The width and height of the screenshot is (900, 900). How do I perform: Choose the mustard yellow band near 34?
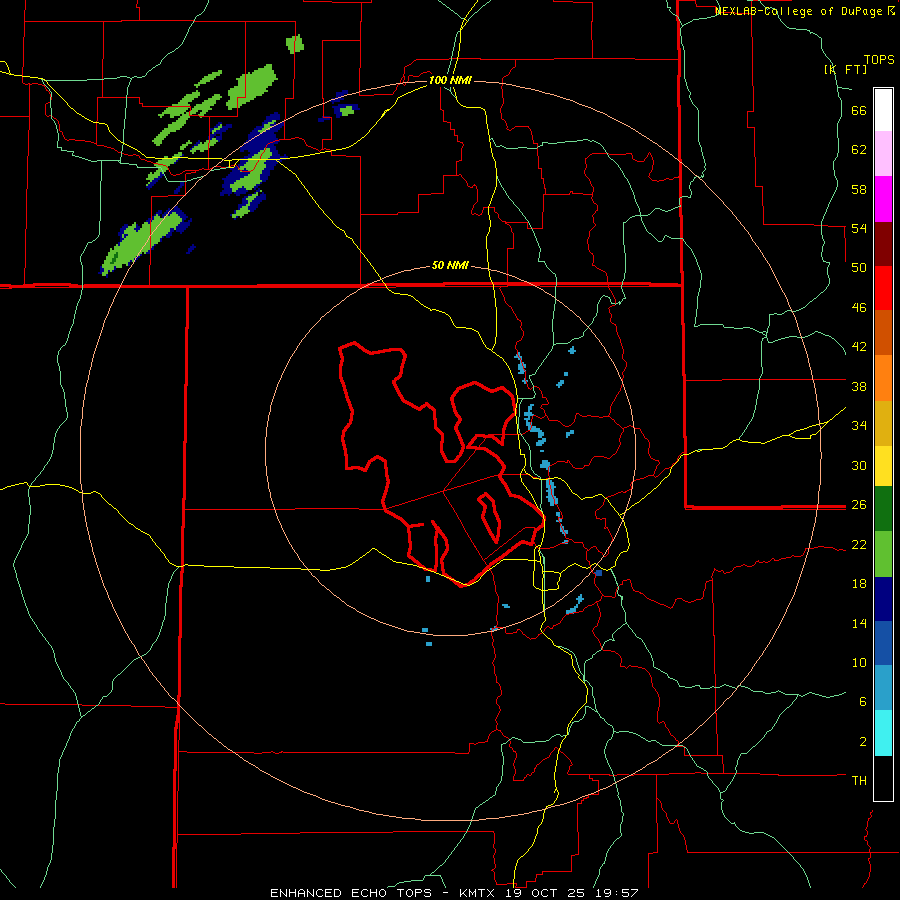[883, 423]
